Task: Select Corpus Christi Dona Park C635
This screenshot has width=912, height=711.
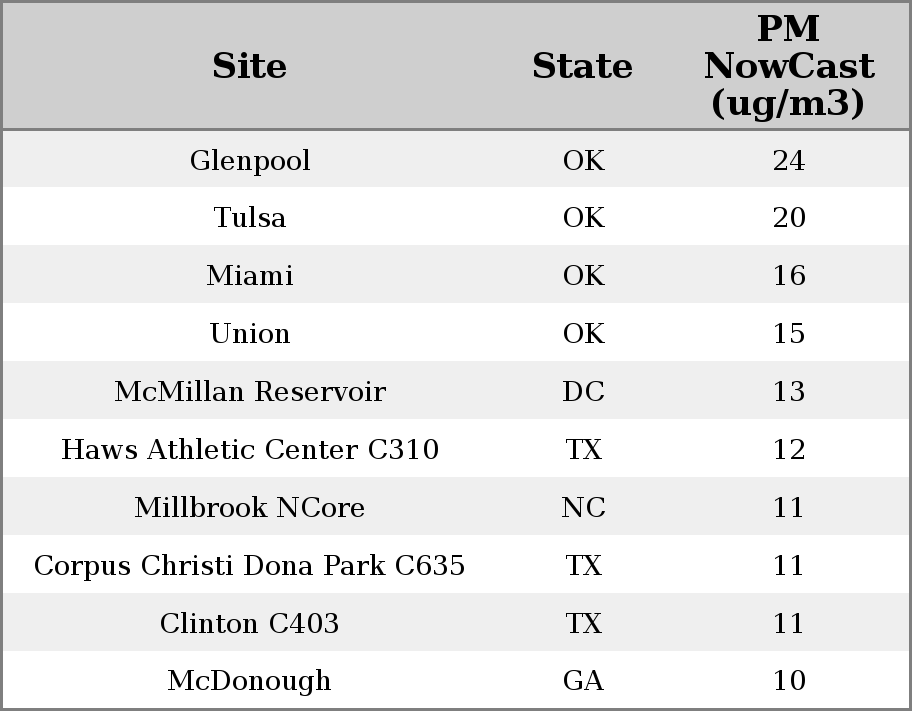Action: pos(250,565)
